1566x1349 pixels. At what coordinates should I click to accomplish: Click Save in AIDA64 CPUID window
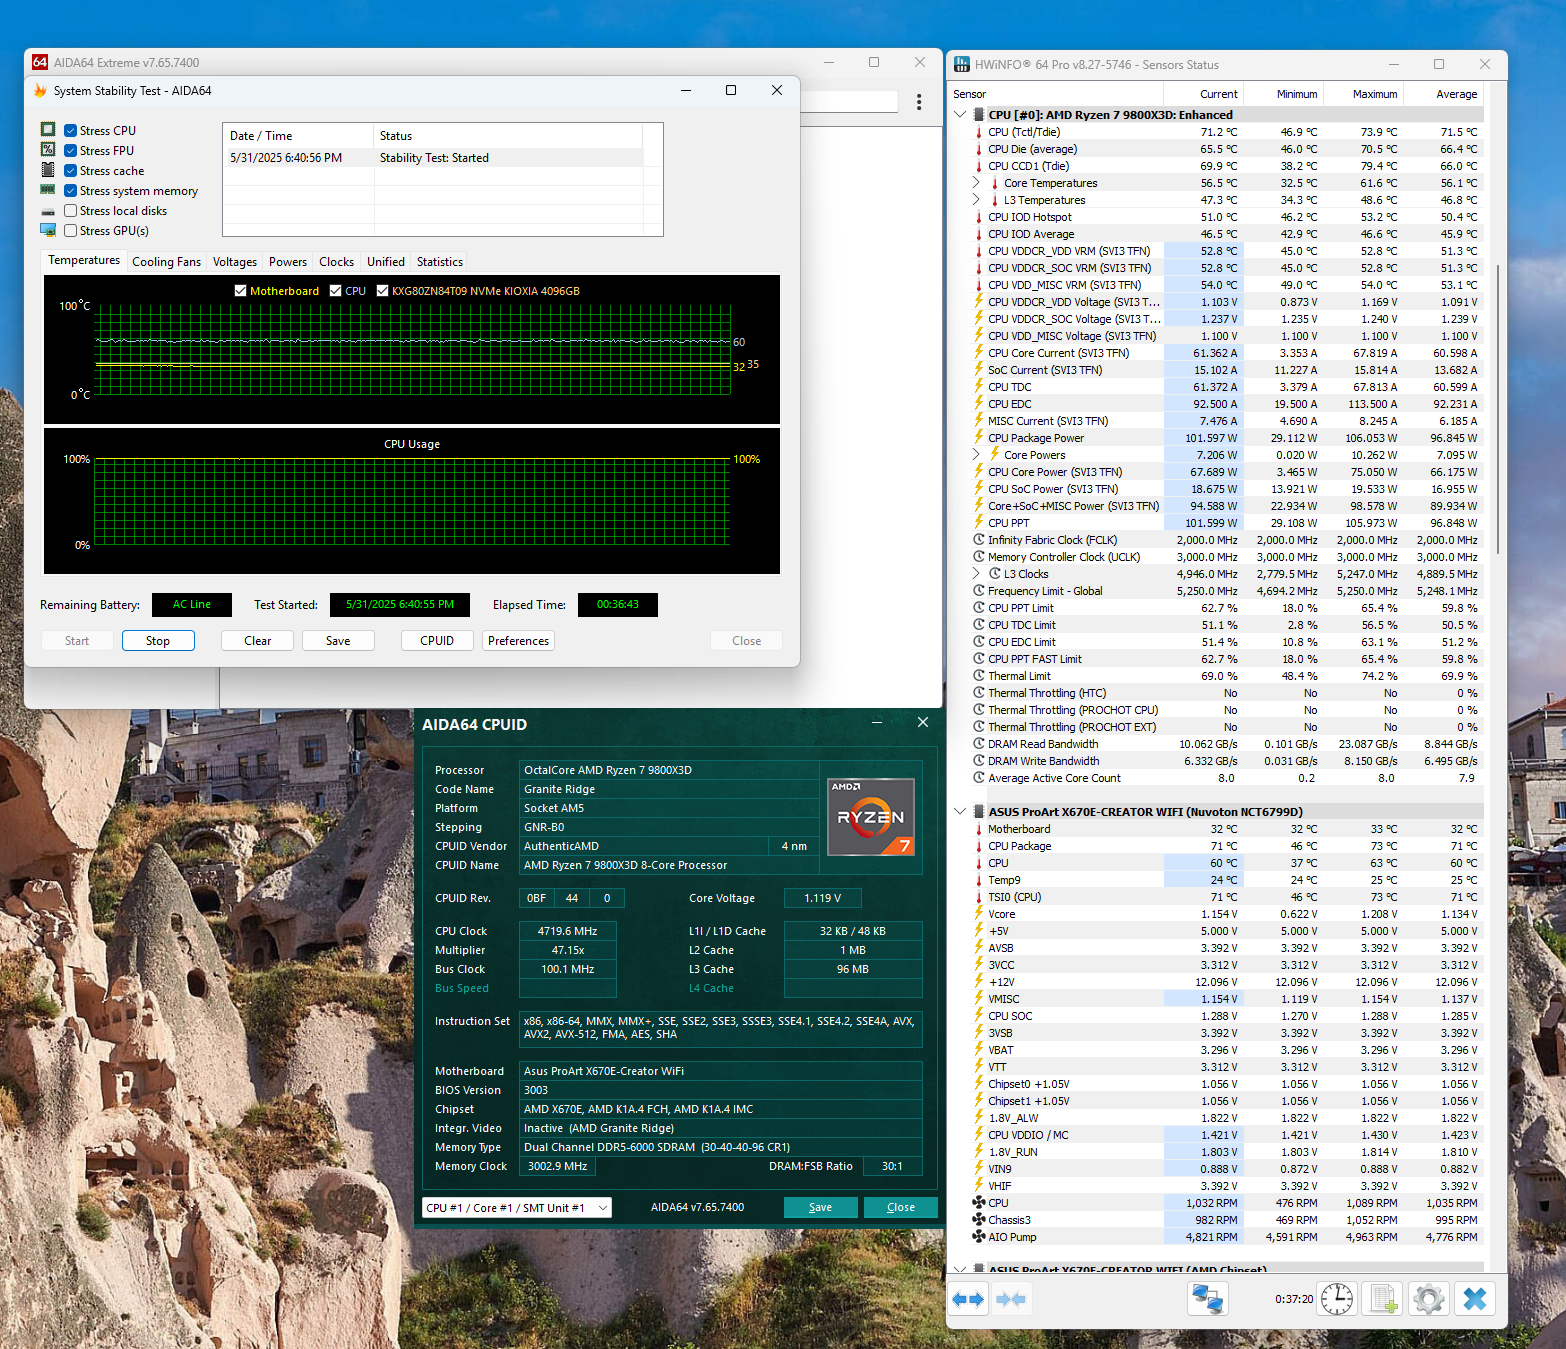pos(821,1207)
